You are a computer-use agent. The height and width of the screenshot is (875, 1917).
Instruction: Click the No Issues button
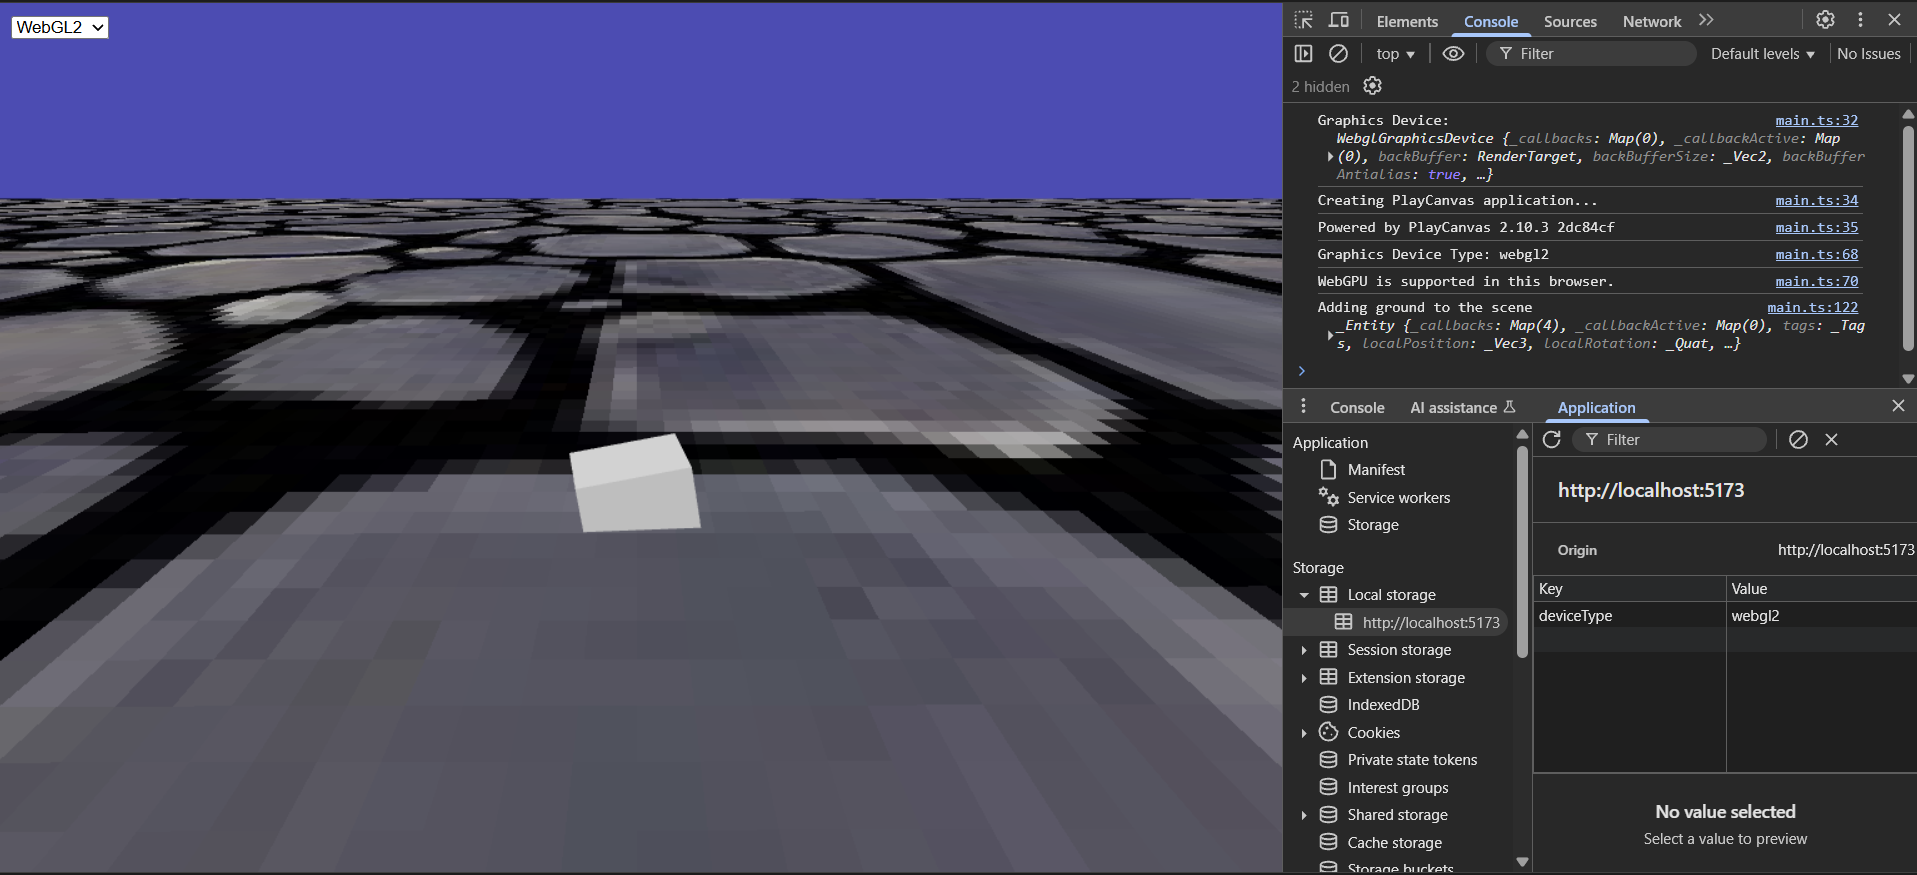point(1868,54)
